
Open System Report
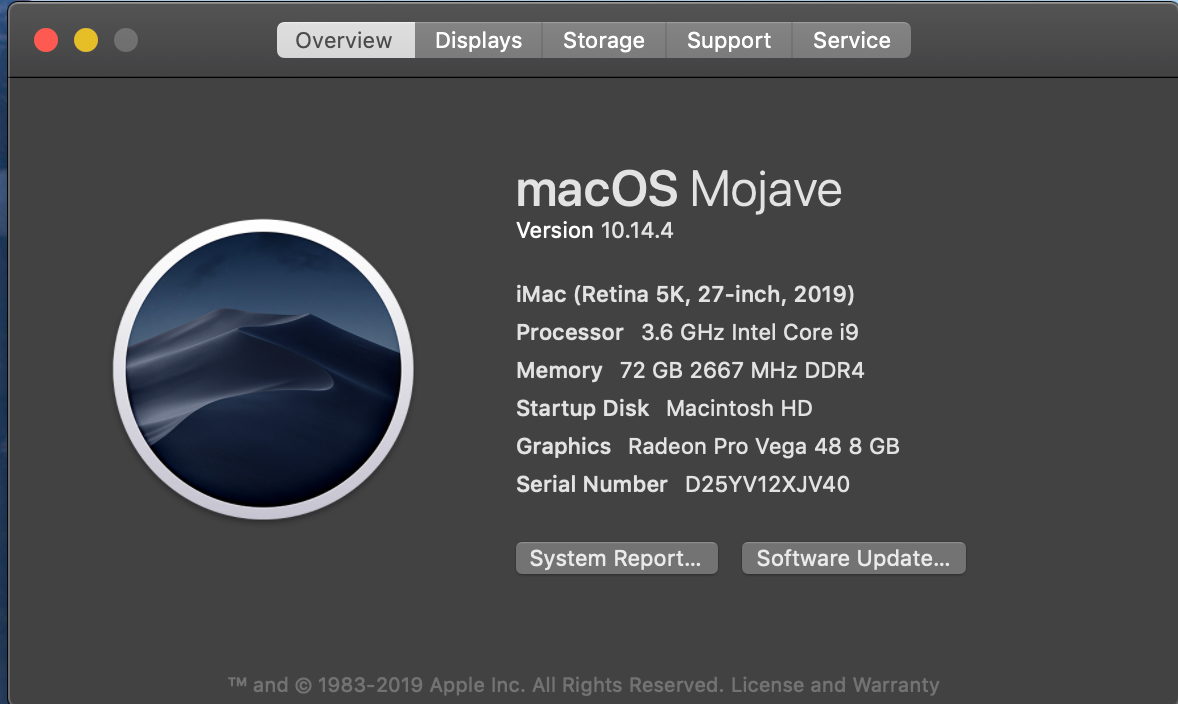pos(616,558)
